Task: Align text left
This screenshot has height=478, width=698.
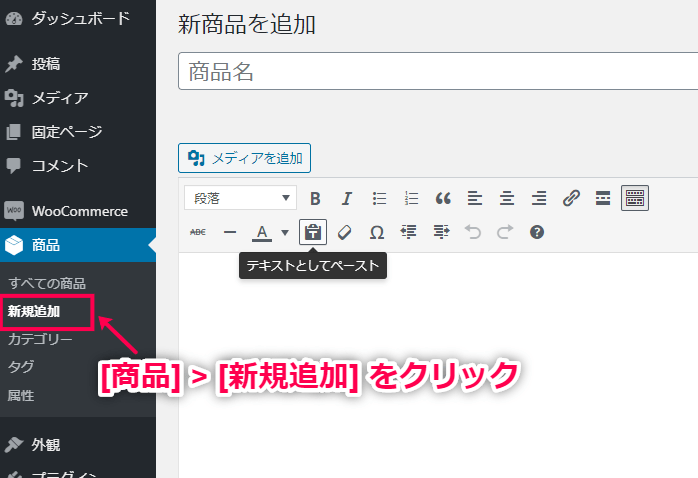Action: click(x=475, y=198)
